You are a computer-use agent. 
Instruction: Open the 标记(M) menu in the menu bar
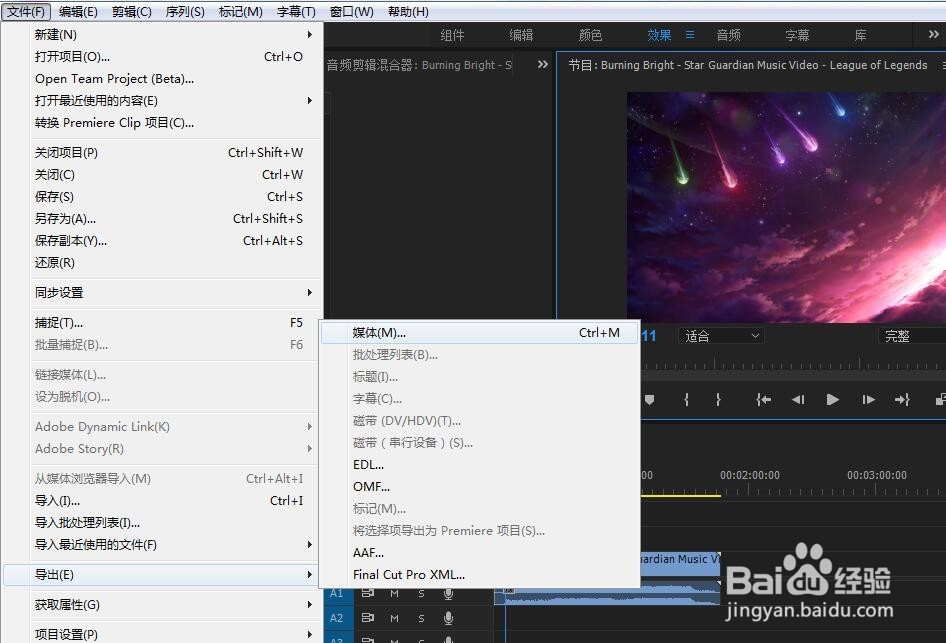point(240,11)
